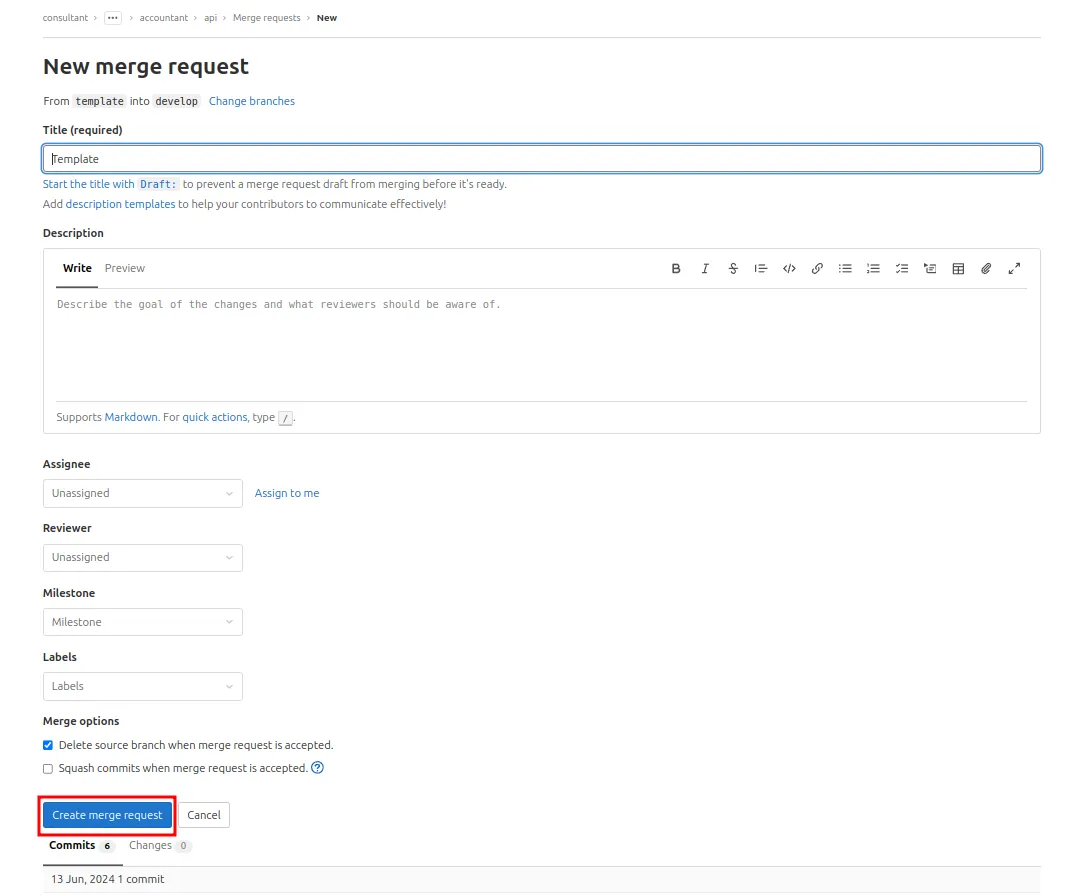Viewport: 1084px width, 896px height.
Task: Apply italic formatting in description toolbar
Action: (704, 269)
